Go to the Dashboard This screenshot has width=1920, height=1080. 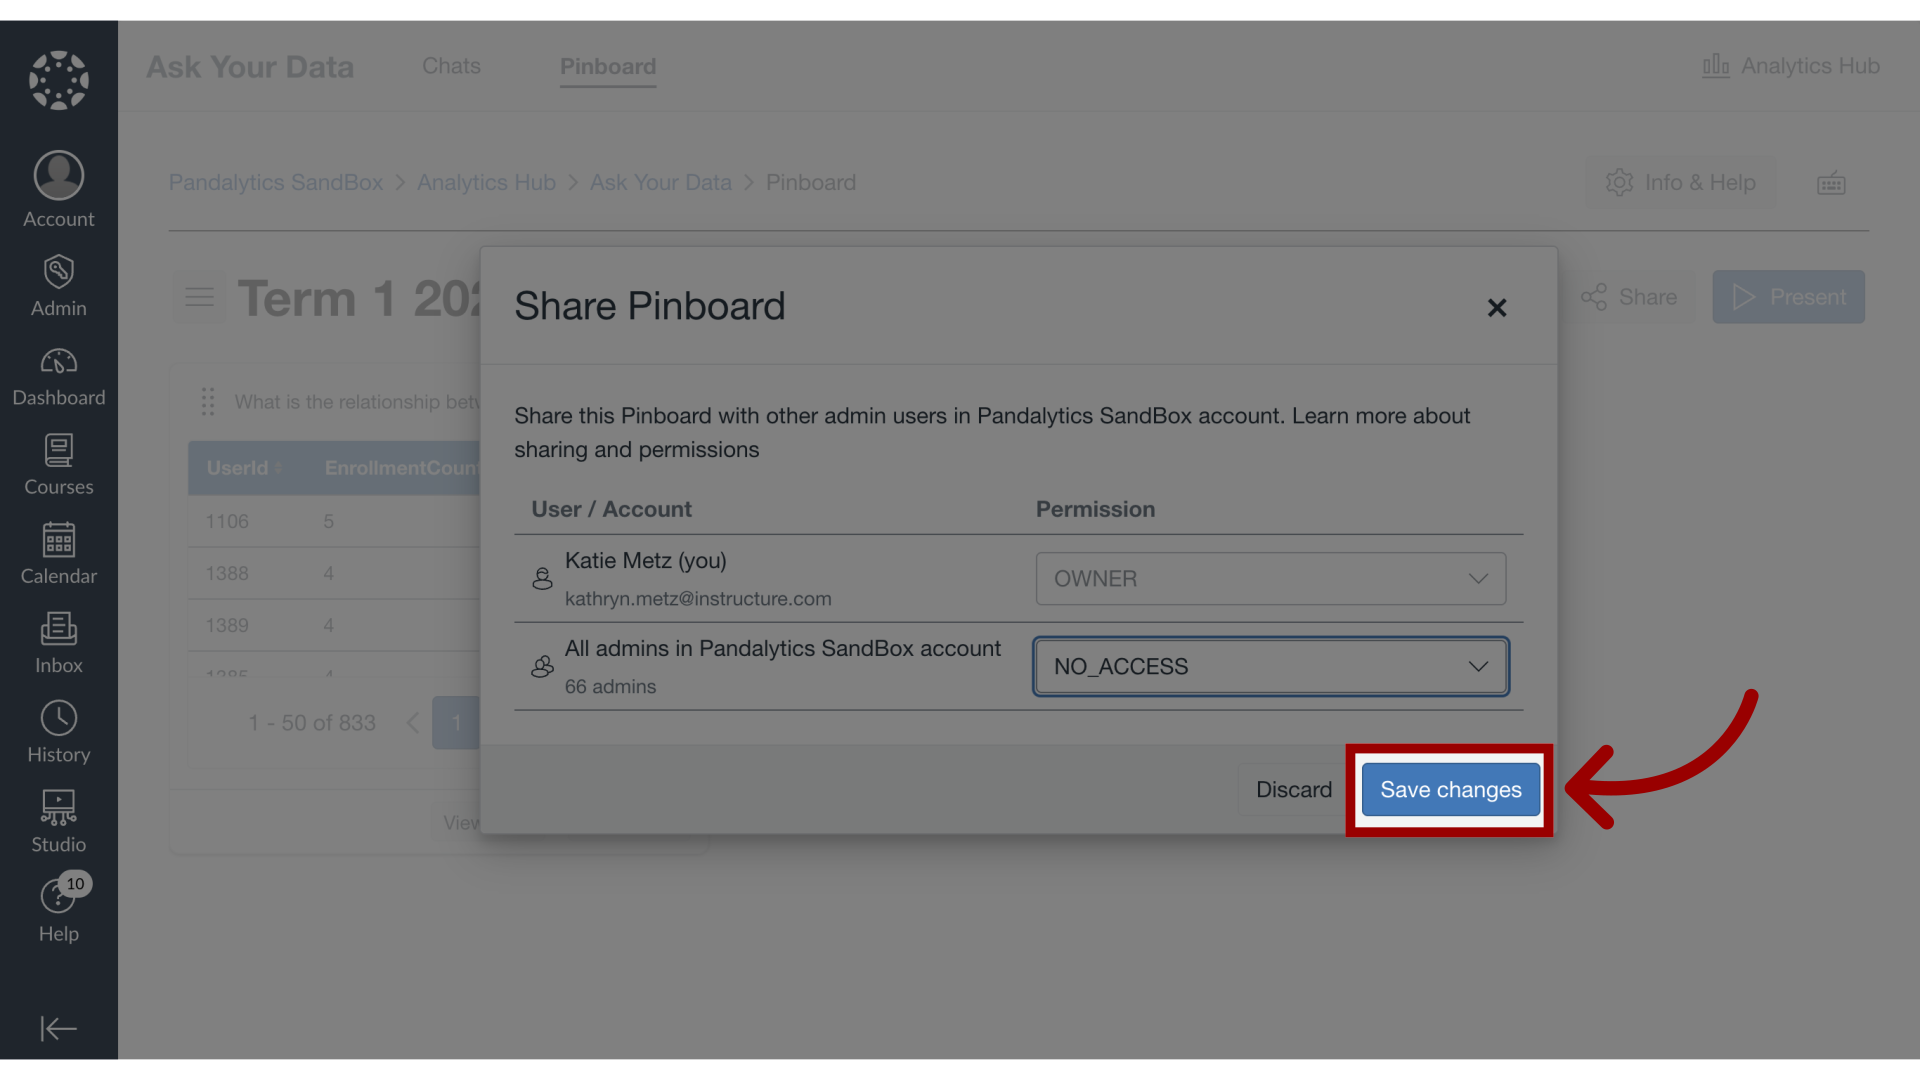pyautogui.click(x=59, y=376)
